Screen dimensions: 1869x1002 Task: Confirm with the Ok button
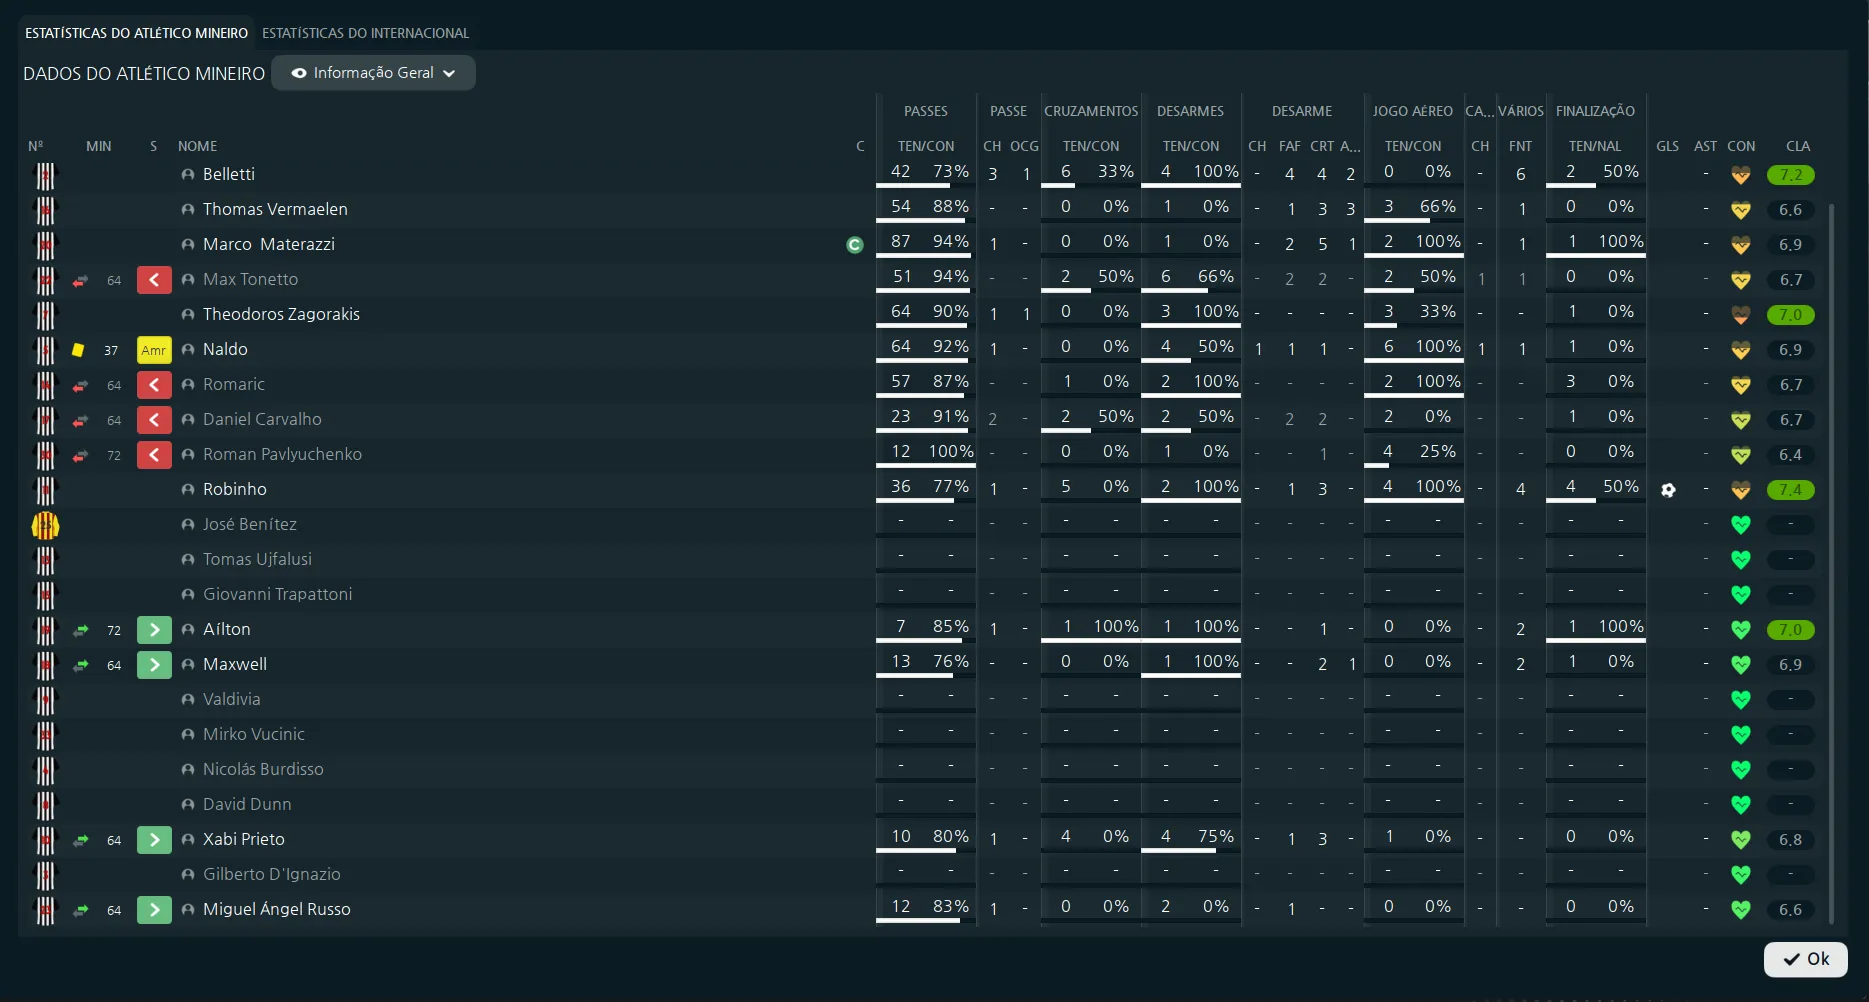coord(1805,959)
